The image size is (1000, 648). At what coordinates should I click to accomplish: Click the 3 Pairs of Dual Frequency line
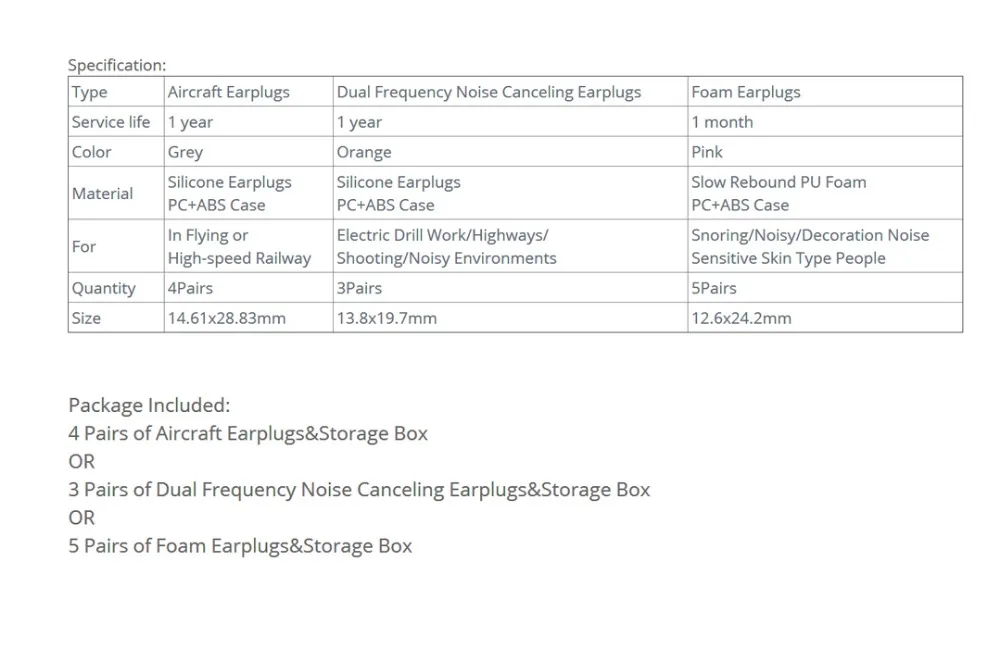click(x=359, y=490)
